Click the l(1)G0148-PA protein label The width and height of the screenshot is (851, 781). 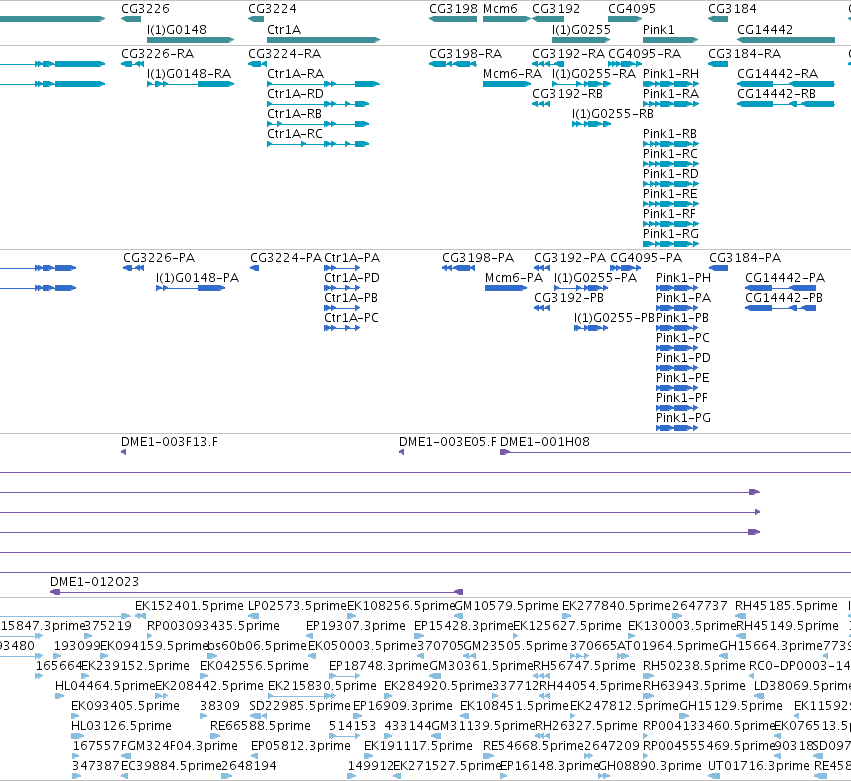[198, 278]
